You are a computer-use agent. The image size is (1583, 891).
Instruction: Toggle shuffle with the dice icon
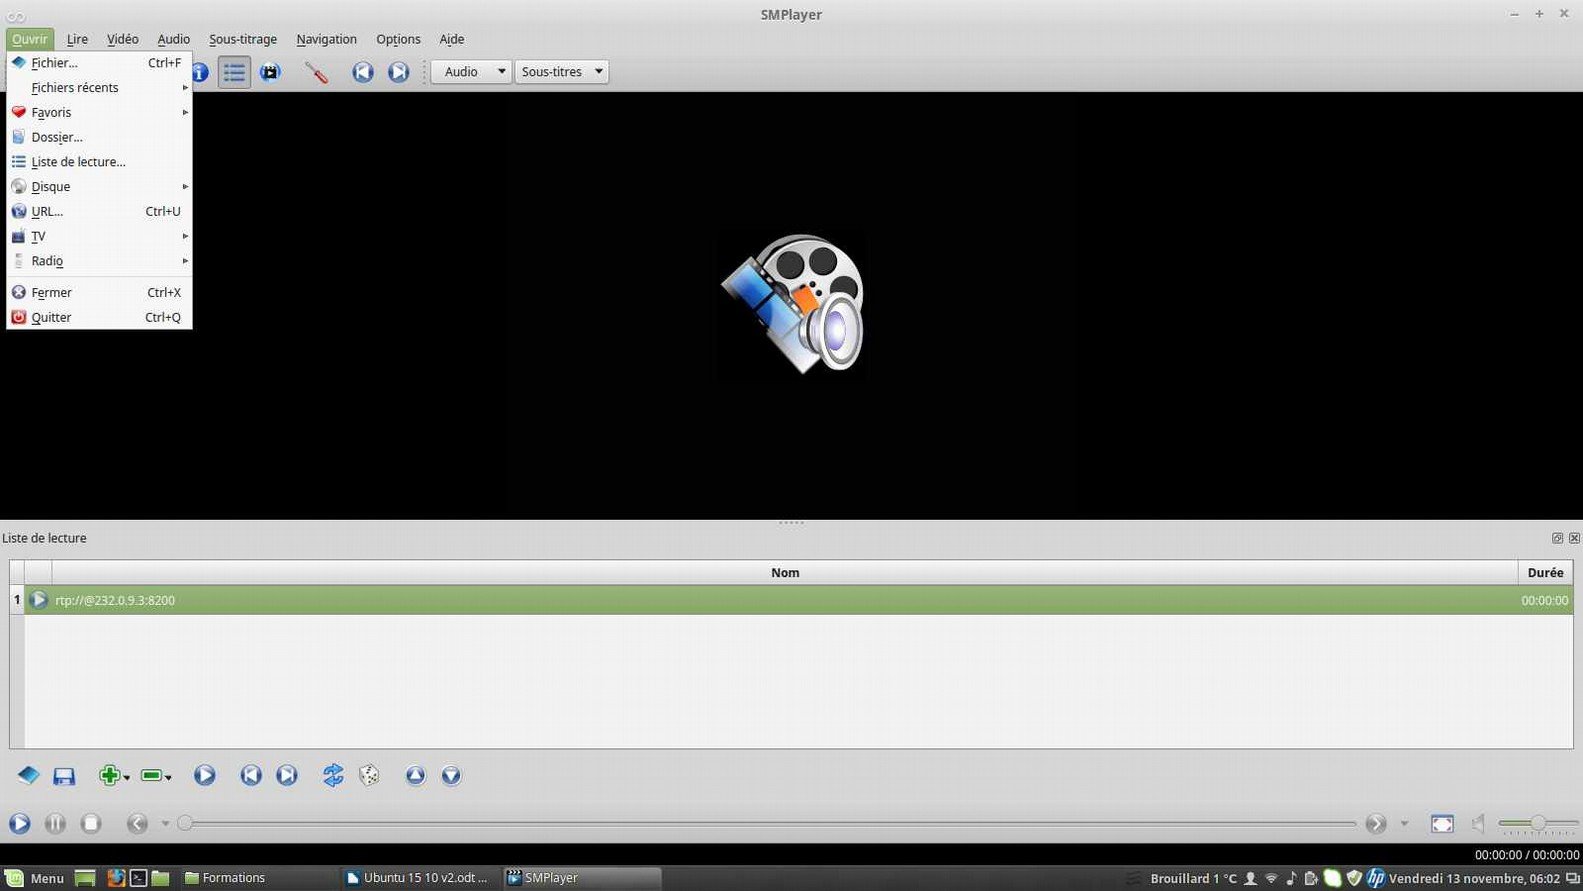pyautogui.click(x=369, y=776)
